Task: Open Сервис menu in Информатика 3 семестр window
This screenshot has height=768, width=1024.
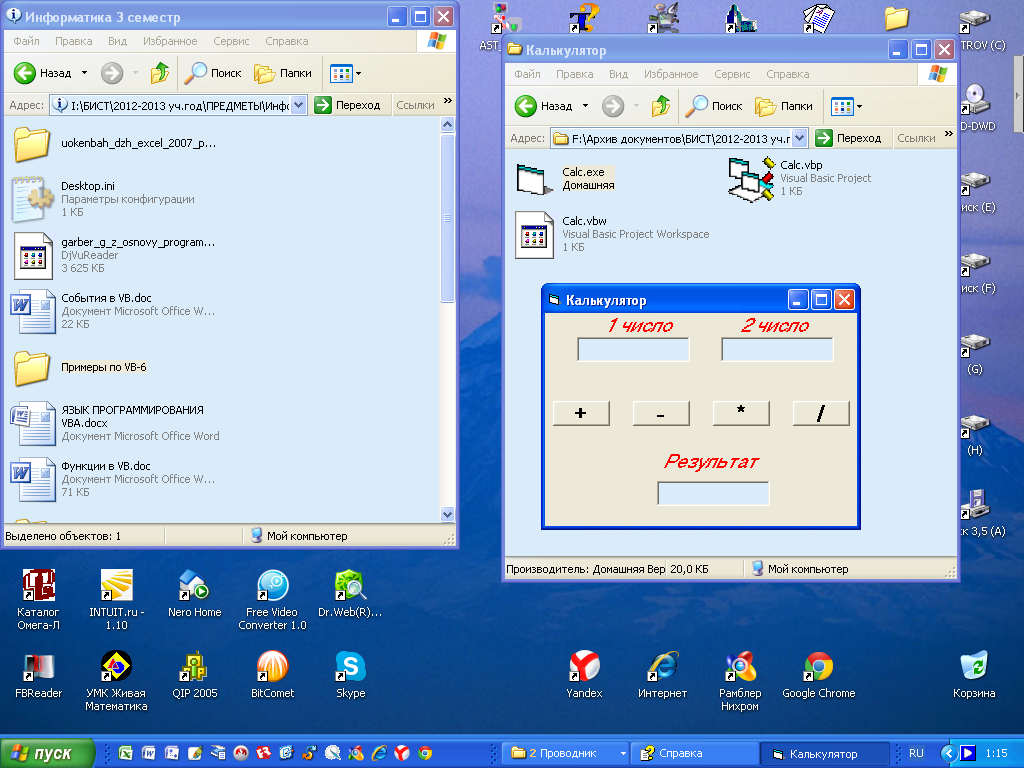Action: [231, 41]
